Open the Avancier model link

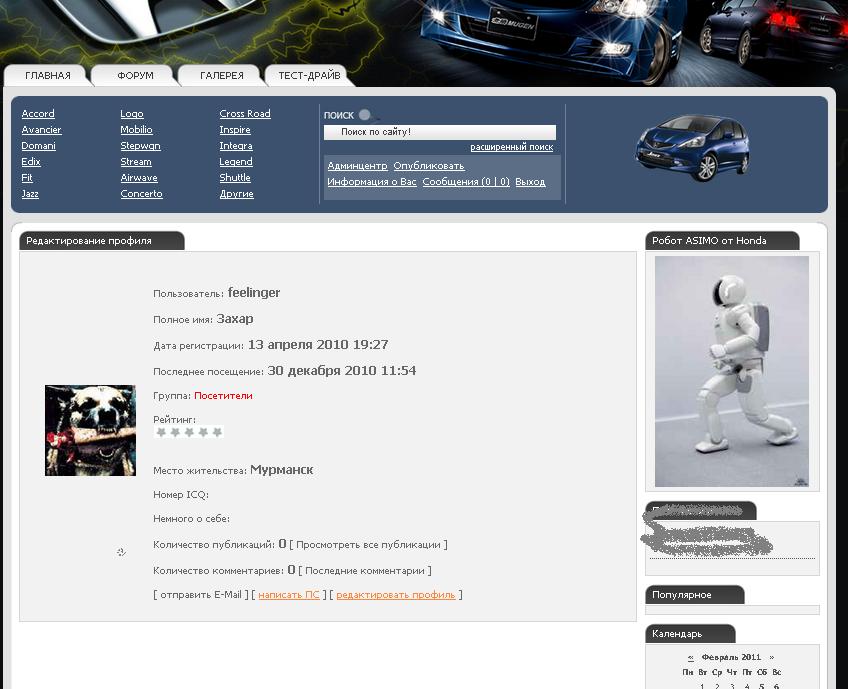[x=41, y=130]
